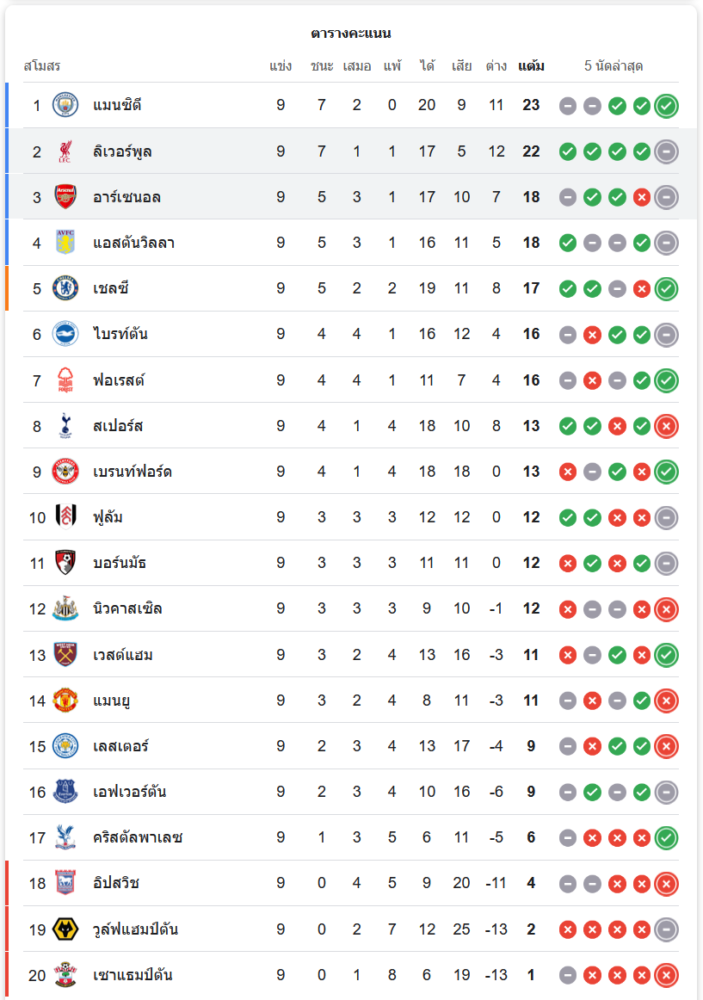Click the Manchester City club crest
The height and width of the screenshot is (1000, 703).
pos(65,105)
